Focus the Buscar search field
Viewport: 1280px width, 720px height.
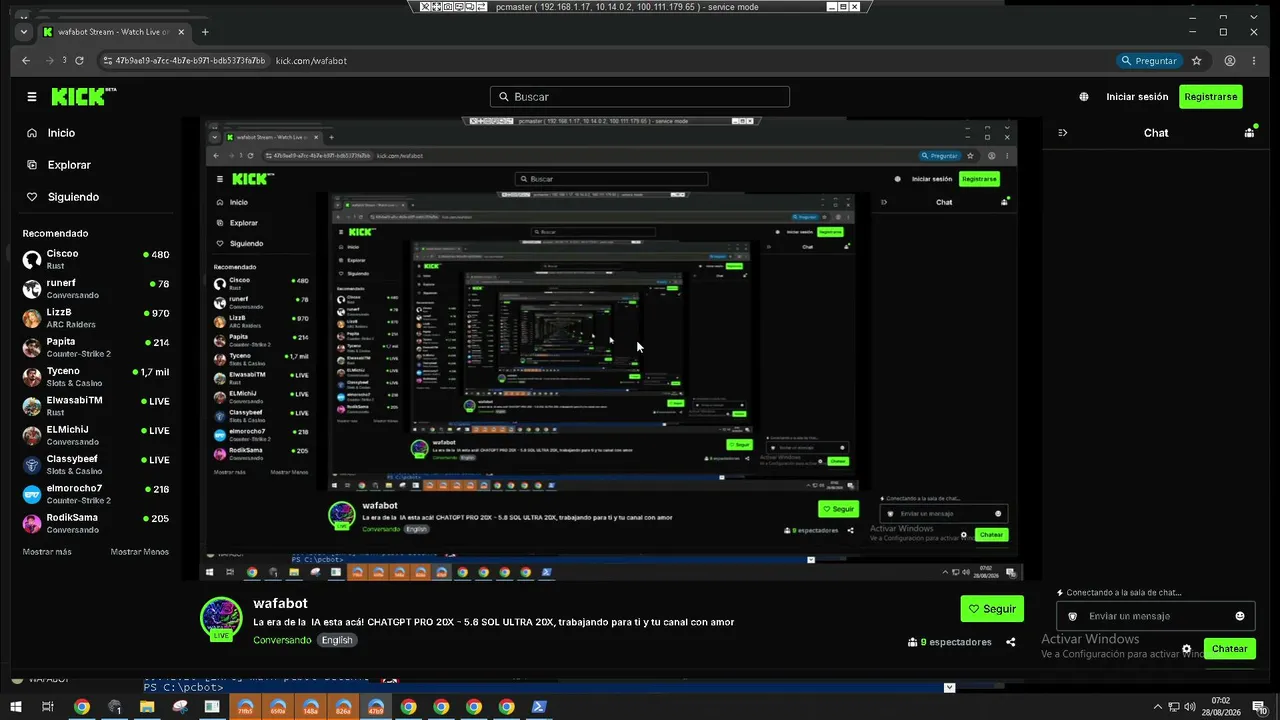click(640, 97)
